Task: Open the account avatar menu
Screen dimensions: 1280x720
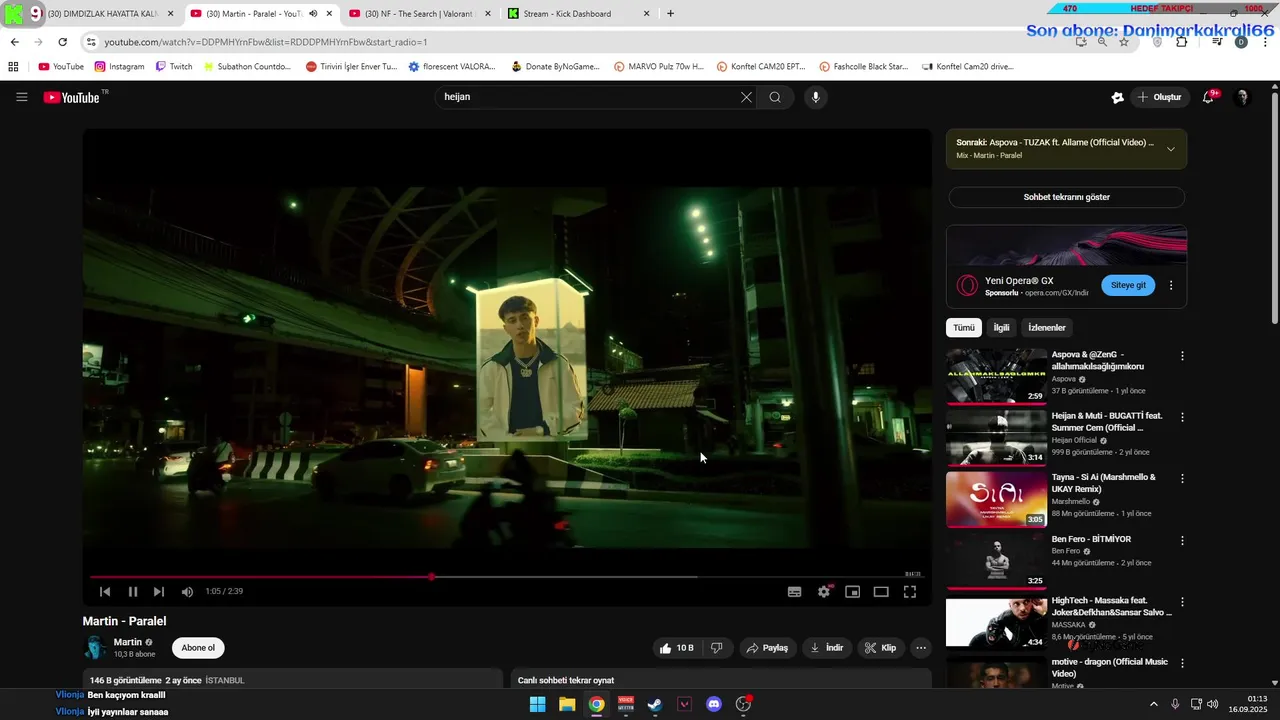Action: point(1243,97)
